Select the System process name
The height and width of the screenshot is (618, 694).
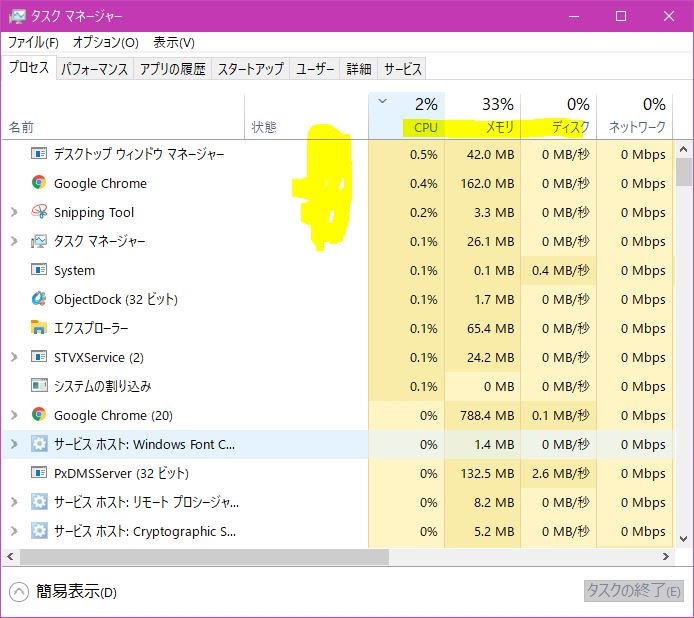(74, 270)
